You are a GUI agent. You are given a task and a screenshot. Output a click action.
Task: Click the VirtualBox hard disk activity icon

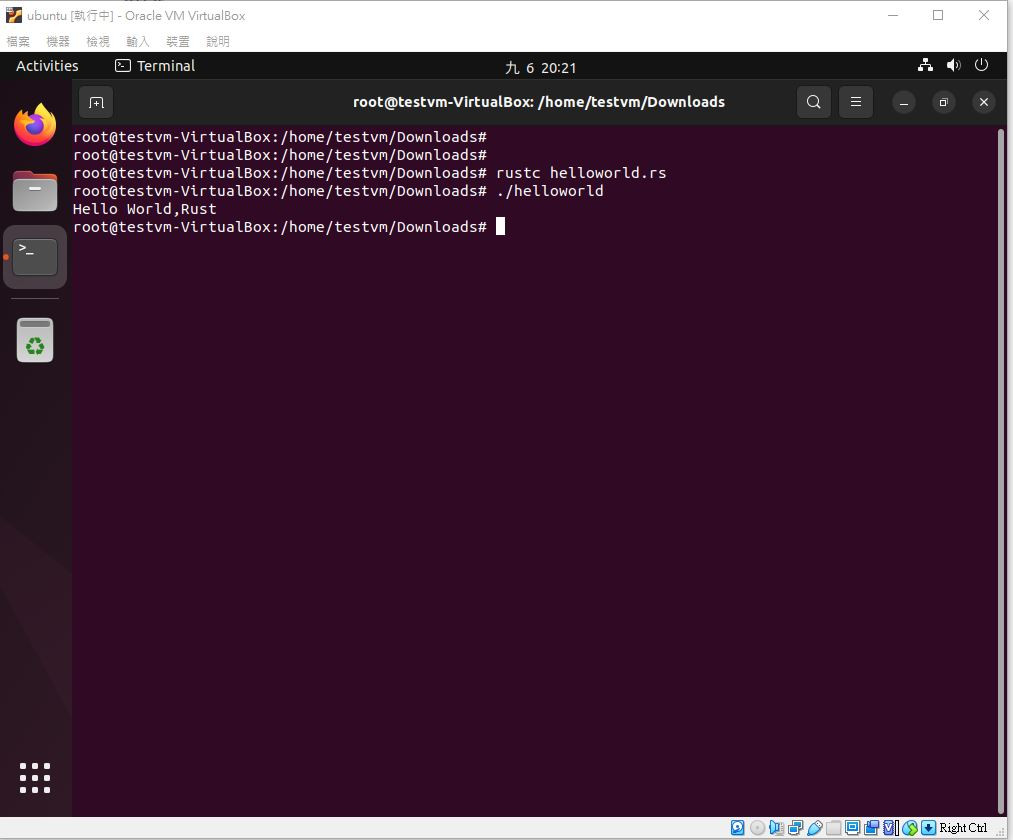coord(737,828)
